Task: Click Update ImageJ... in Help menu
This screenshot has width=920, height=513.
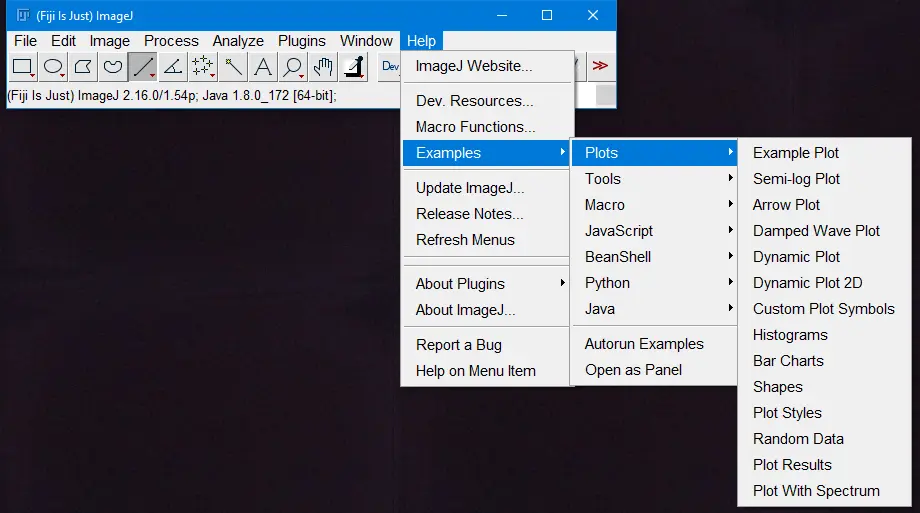Action: point(470,188)
